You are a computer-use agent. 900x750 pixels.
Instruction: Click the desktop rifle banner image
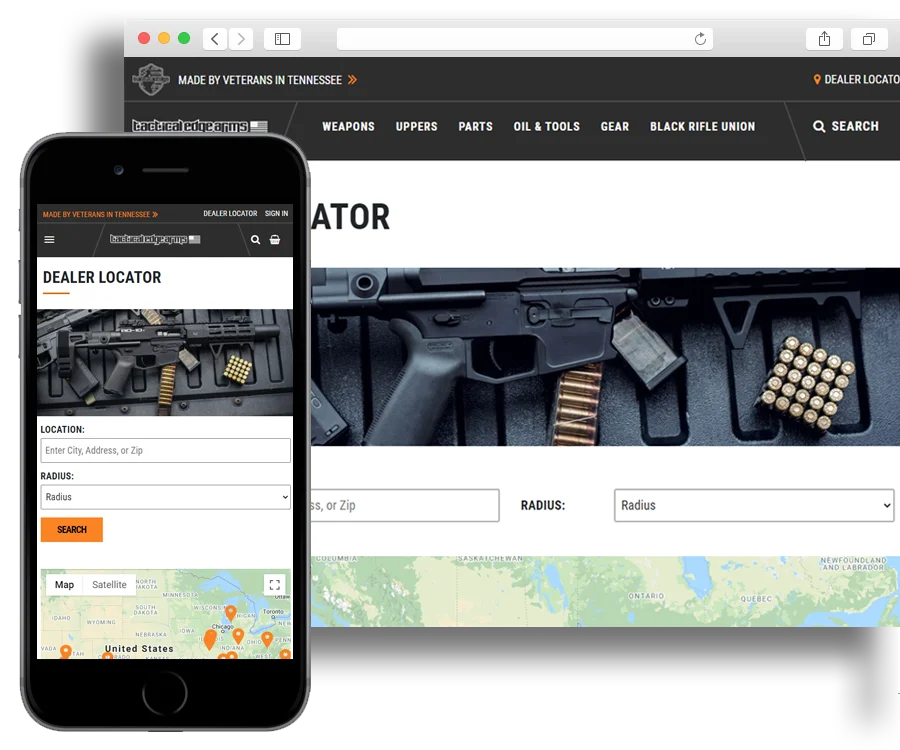tap(606, 356)
